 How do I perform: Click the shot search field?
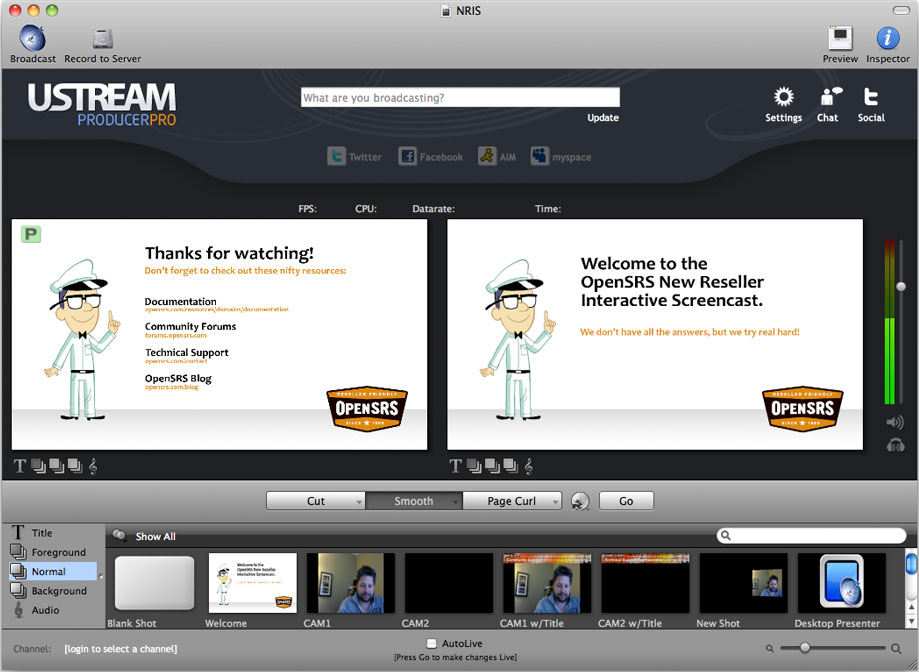pyautogui.click(x=812, y=535)
